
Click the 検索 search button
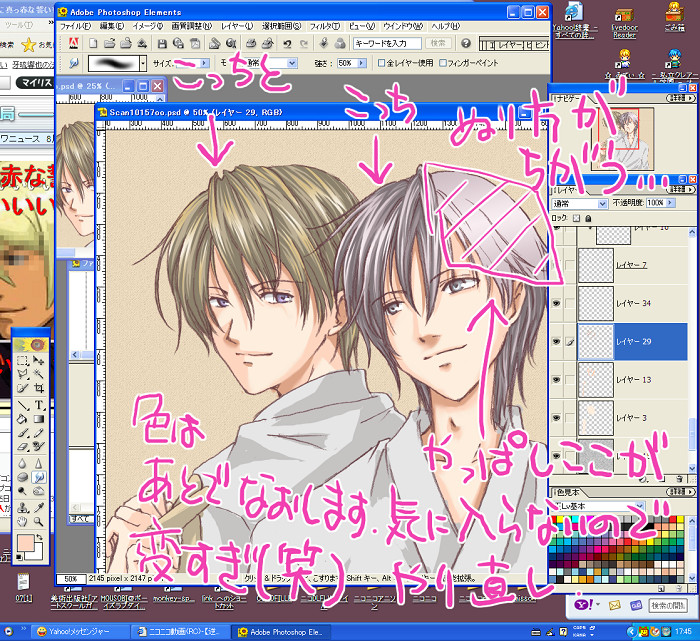click(x=438, y=43)
